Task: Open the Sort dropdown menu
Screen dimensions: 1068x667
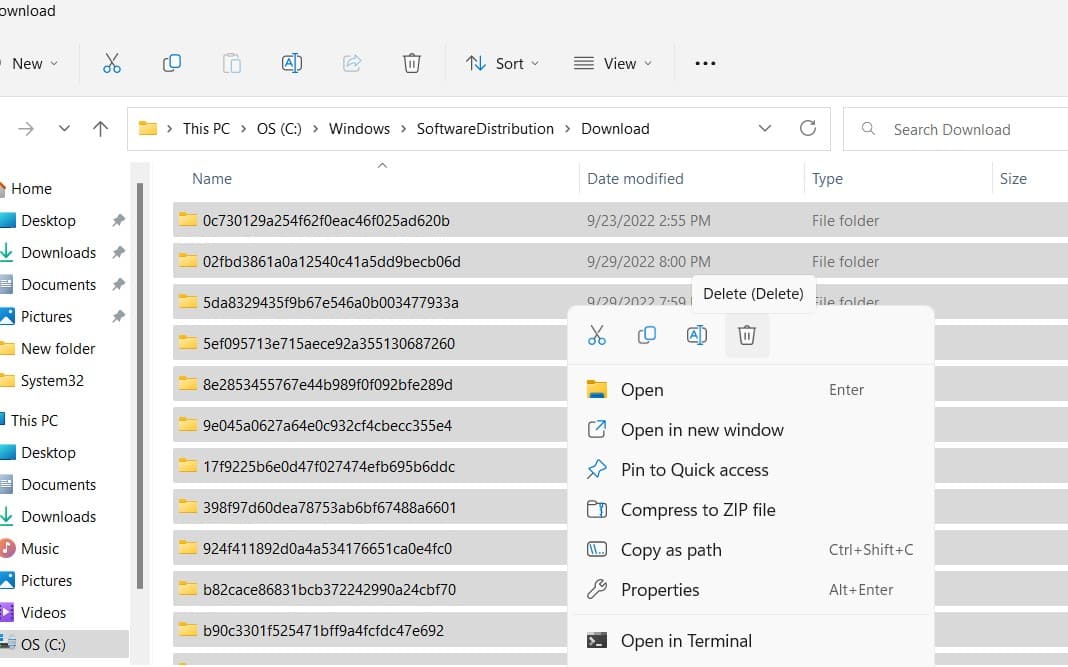Action: point(502,63)
